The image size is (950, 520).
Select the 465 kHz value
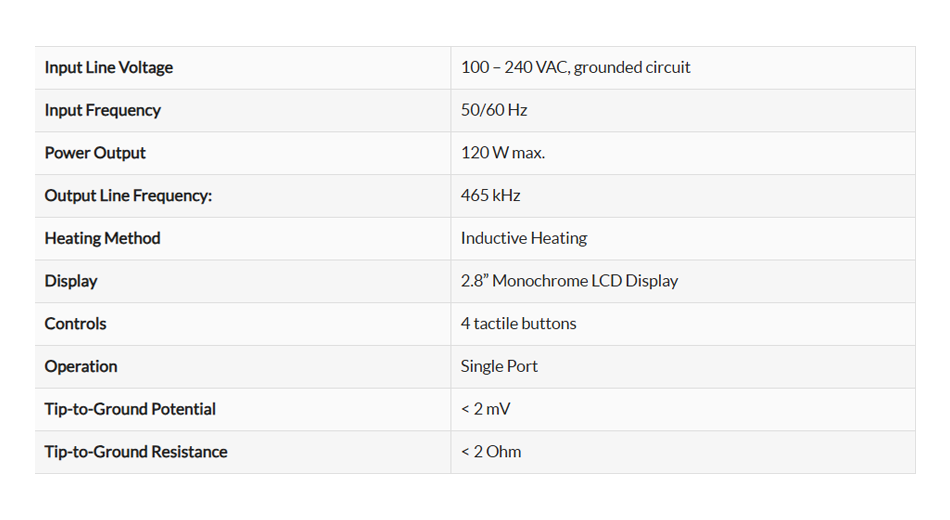tap(490, 196)
